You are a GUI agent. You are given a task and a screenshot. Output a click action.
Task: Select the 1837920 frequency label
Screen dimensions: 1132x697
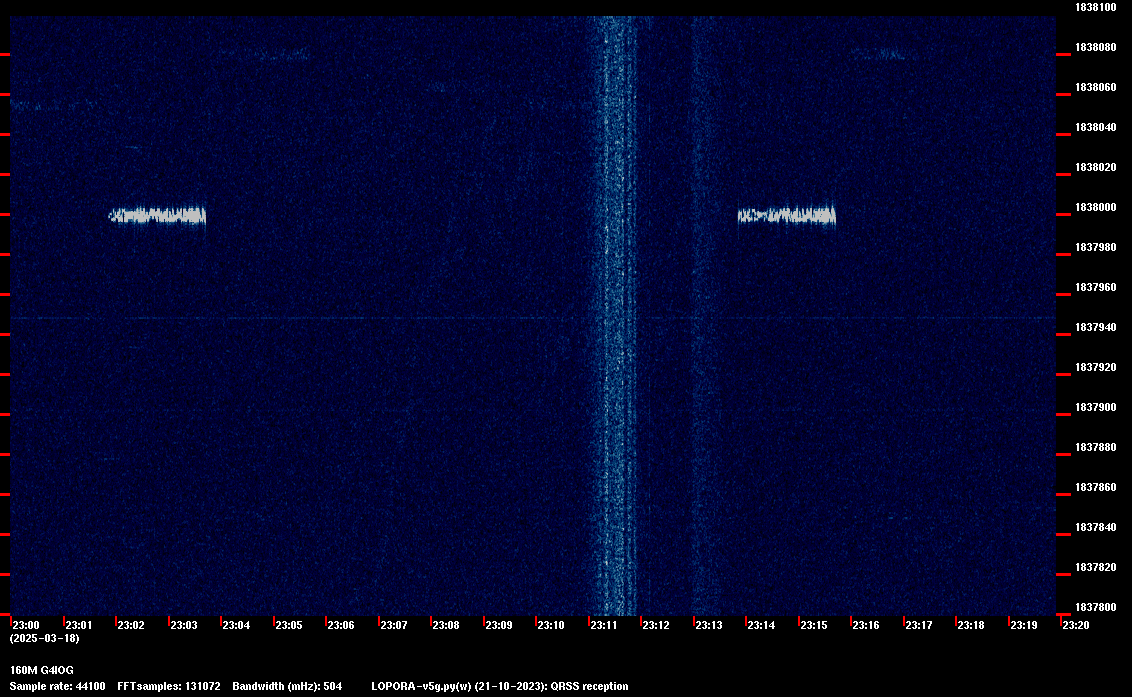click(x=1095, y=367)
